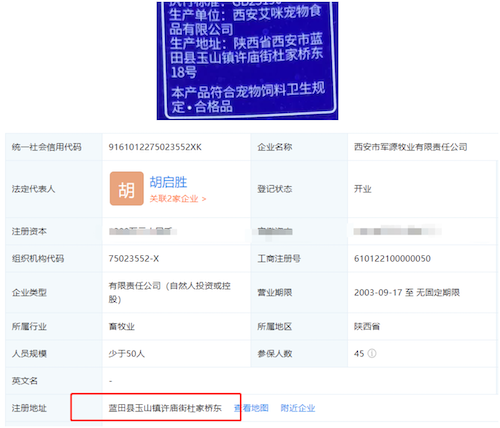
Task: Click the 所属地区 label cell
Action: 299,326
